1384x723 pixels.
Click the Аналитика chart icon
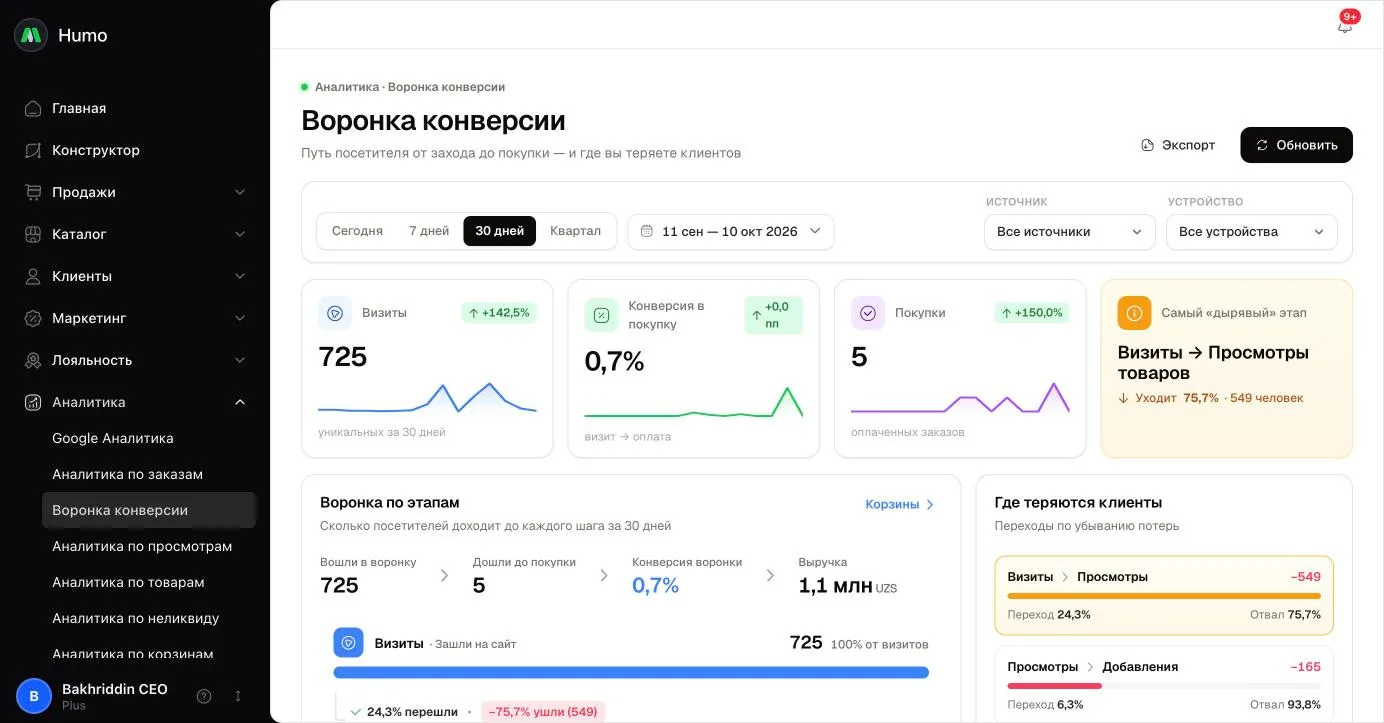tap(33, 402)
